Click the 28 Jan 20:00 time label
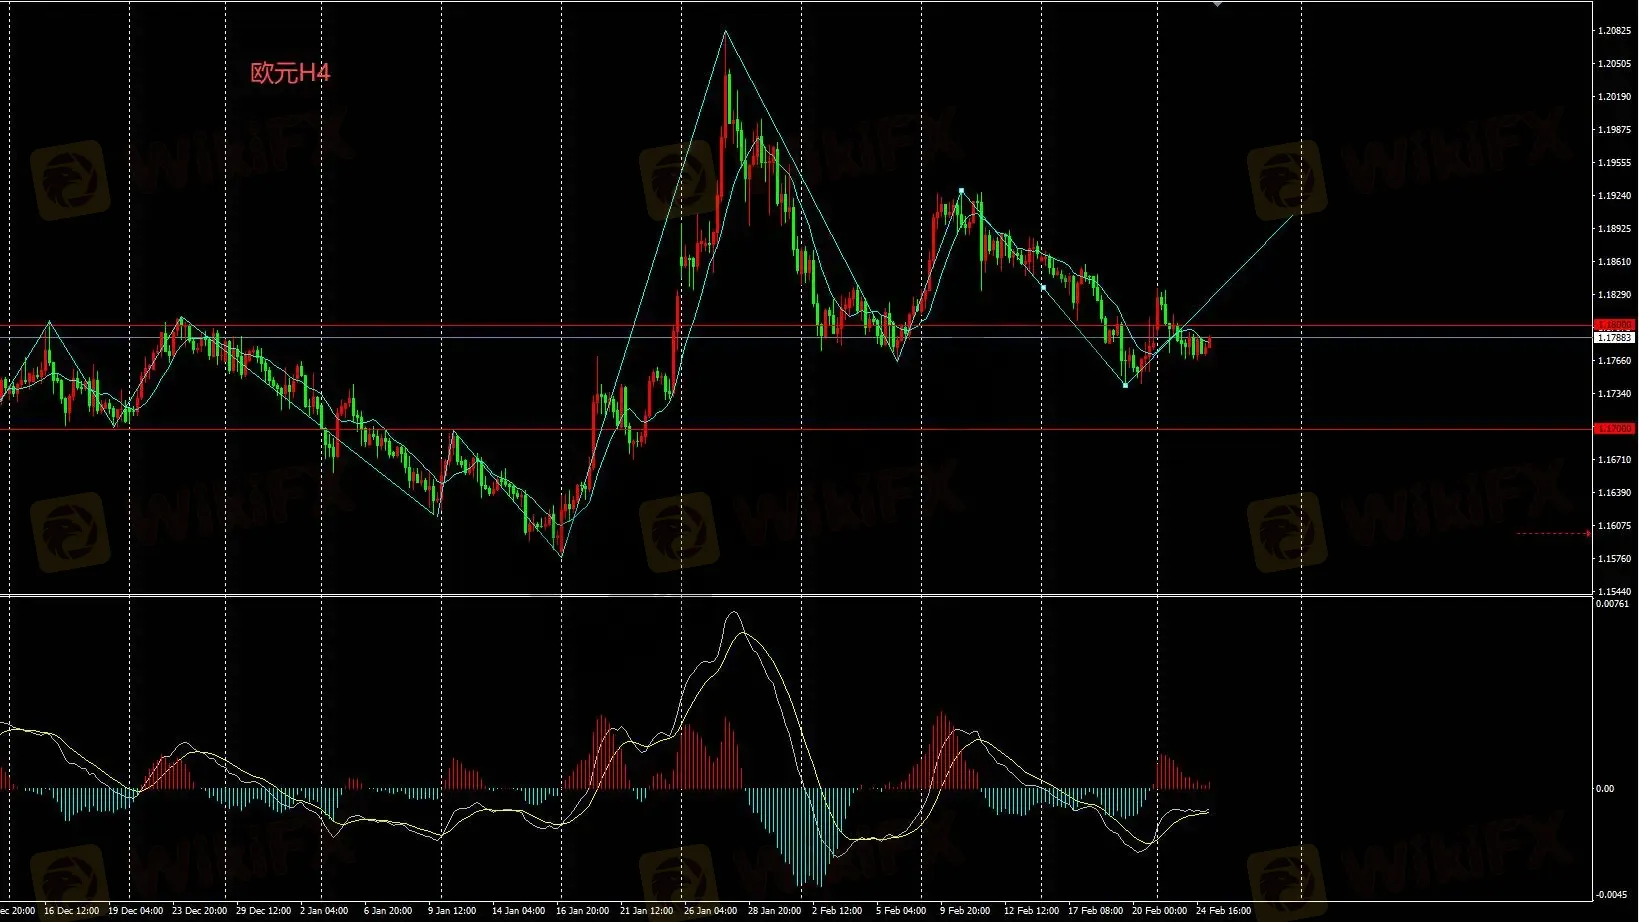This screenshot has width=1639, height=922. (774, 911)
